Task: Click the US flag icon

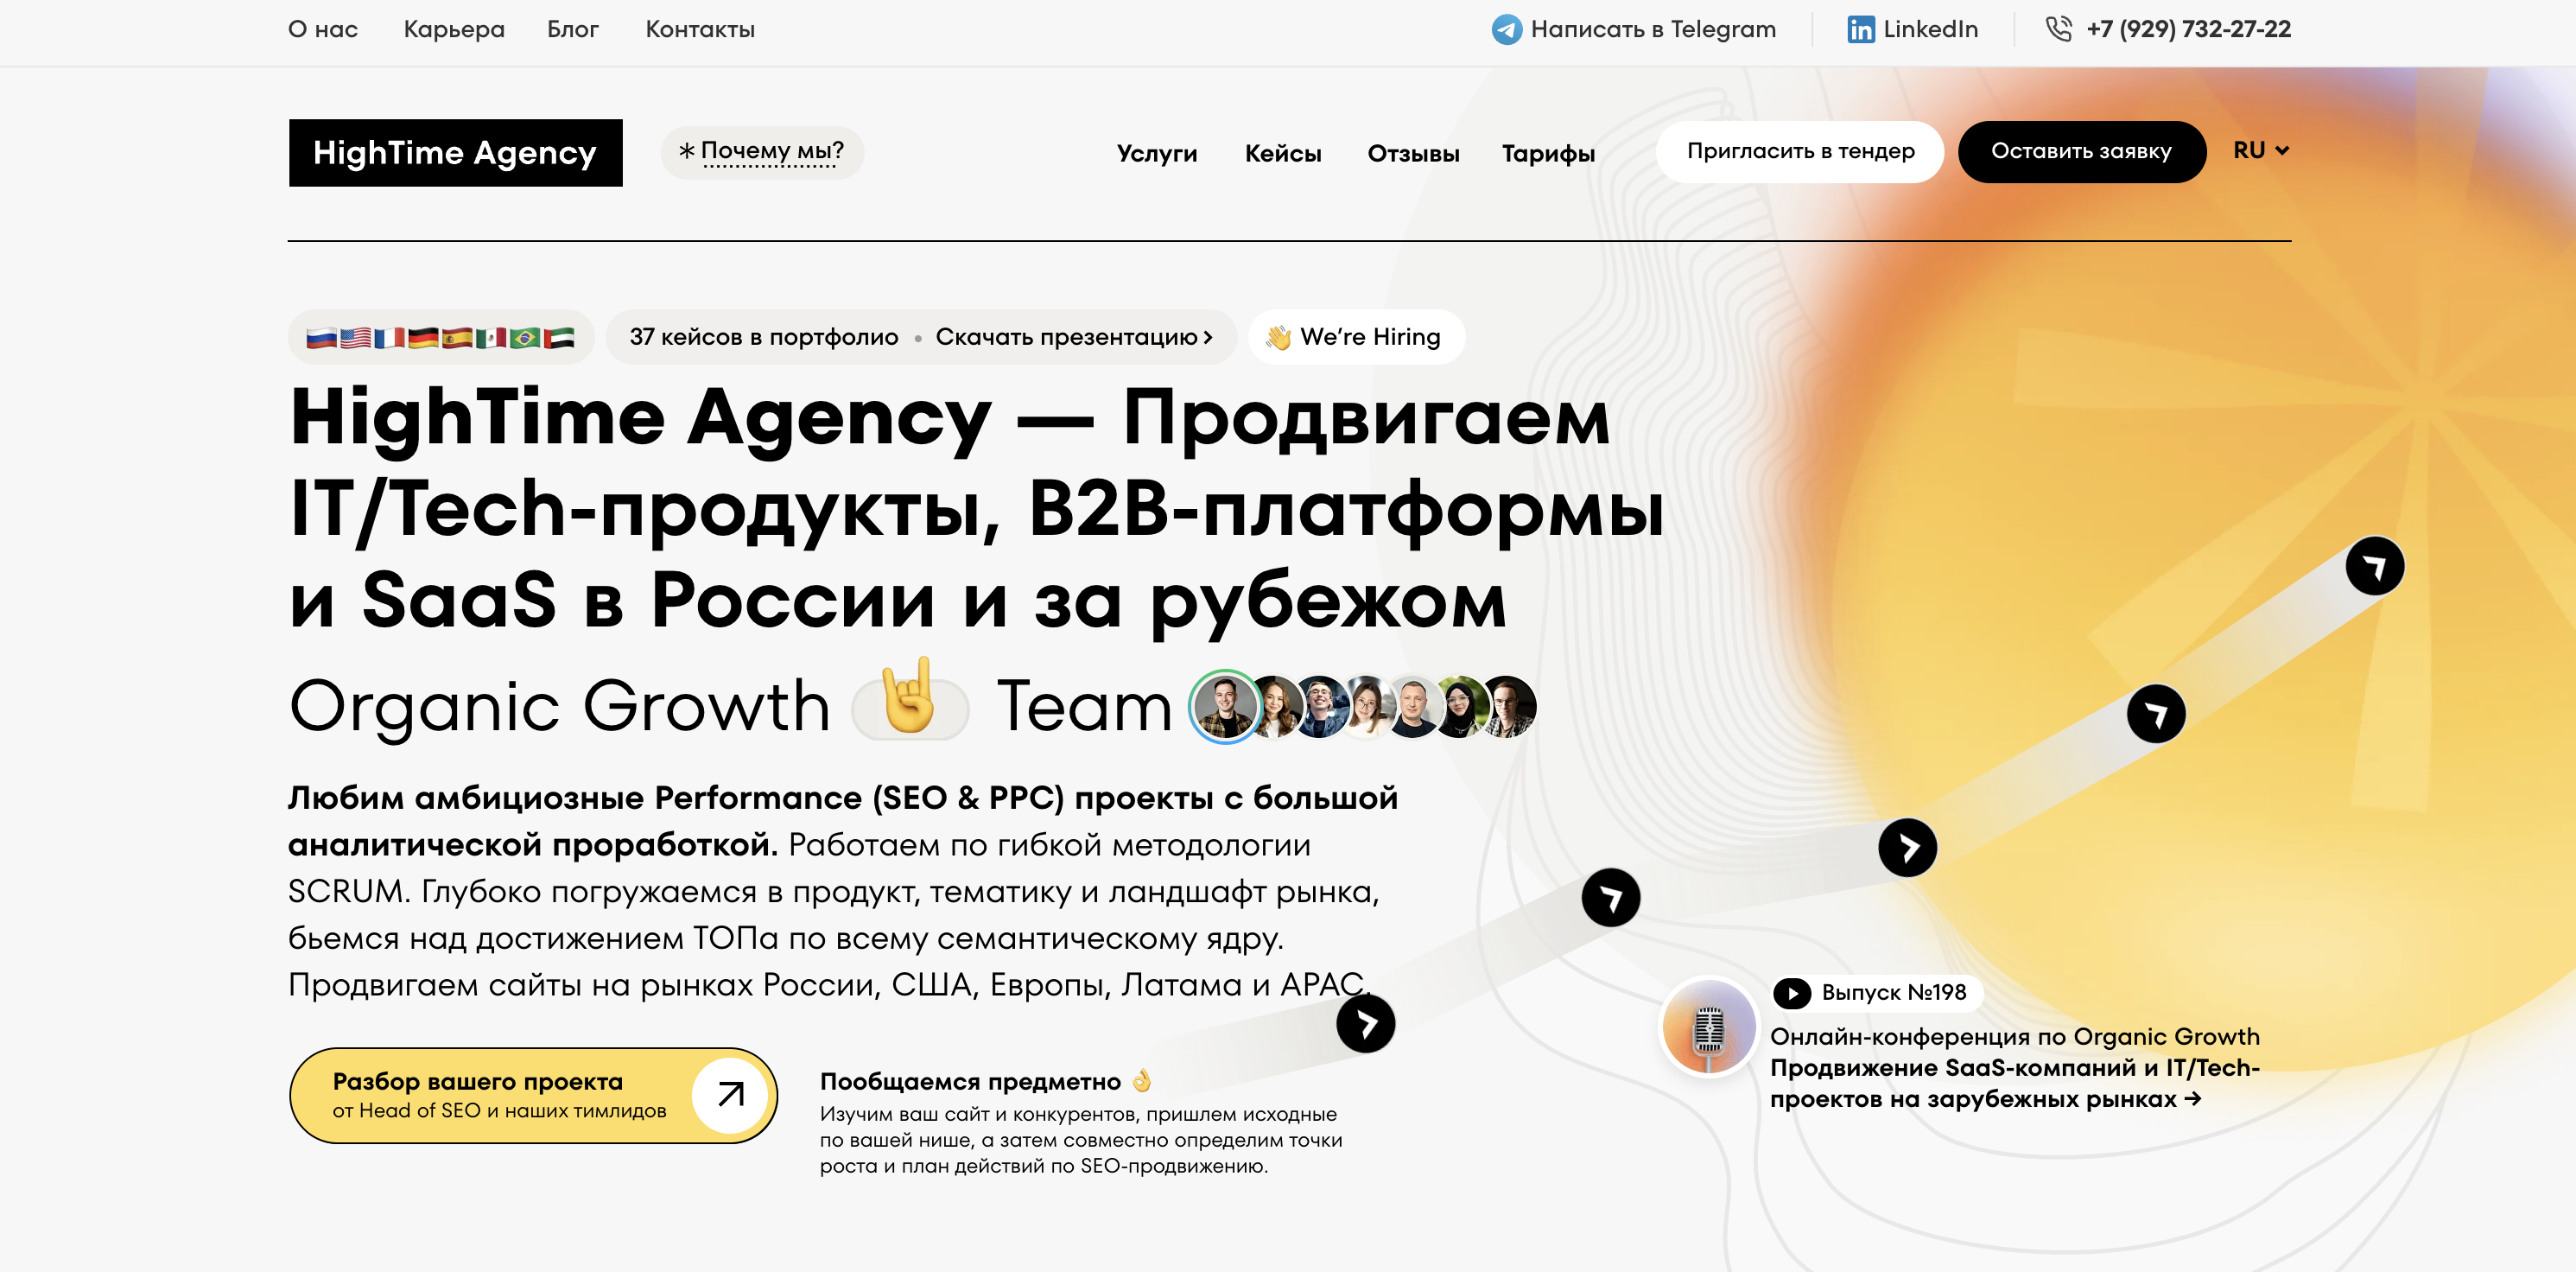Action: point(356,339)
